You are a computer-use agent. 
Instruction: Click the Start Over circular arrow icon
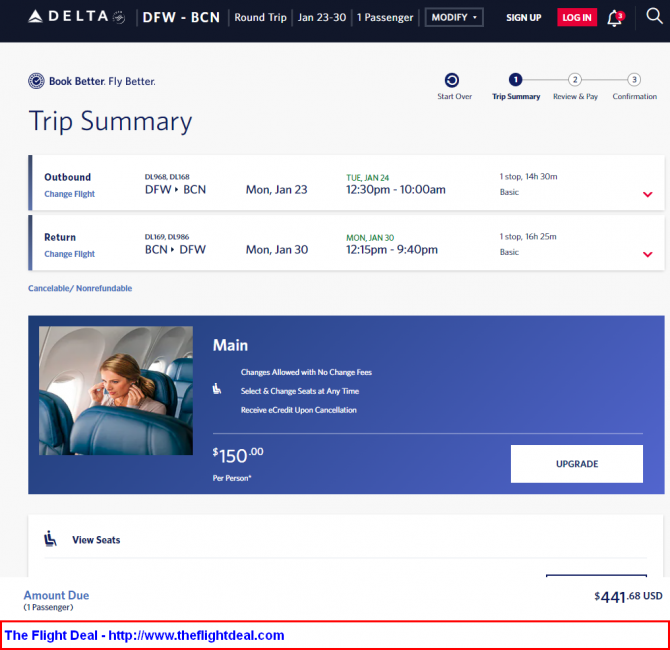pos(452,80)
